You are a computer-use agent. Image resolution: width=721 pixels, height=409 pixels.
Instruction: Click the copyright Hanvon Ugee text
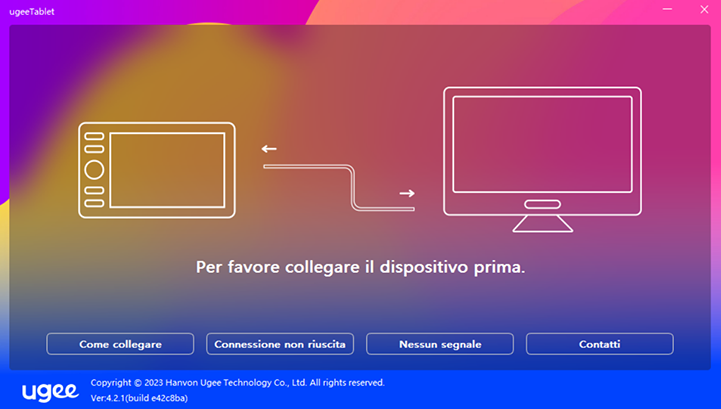click(x=237, y=383)
